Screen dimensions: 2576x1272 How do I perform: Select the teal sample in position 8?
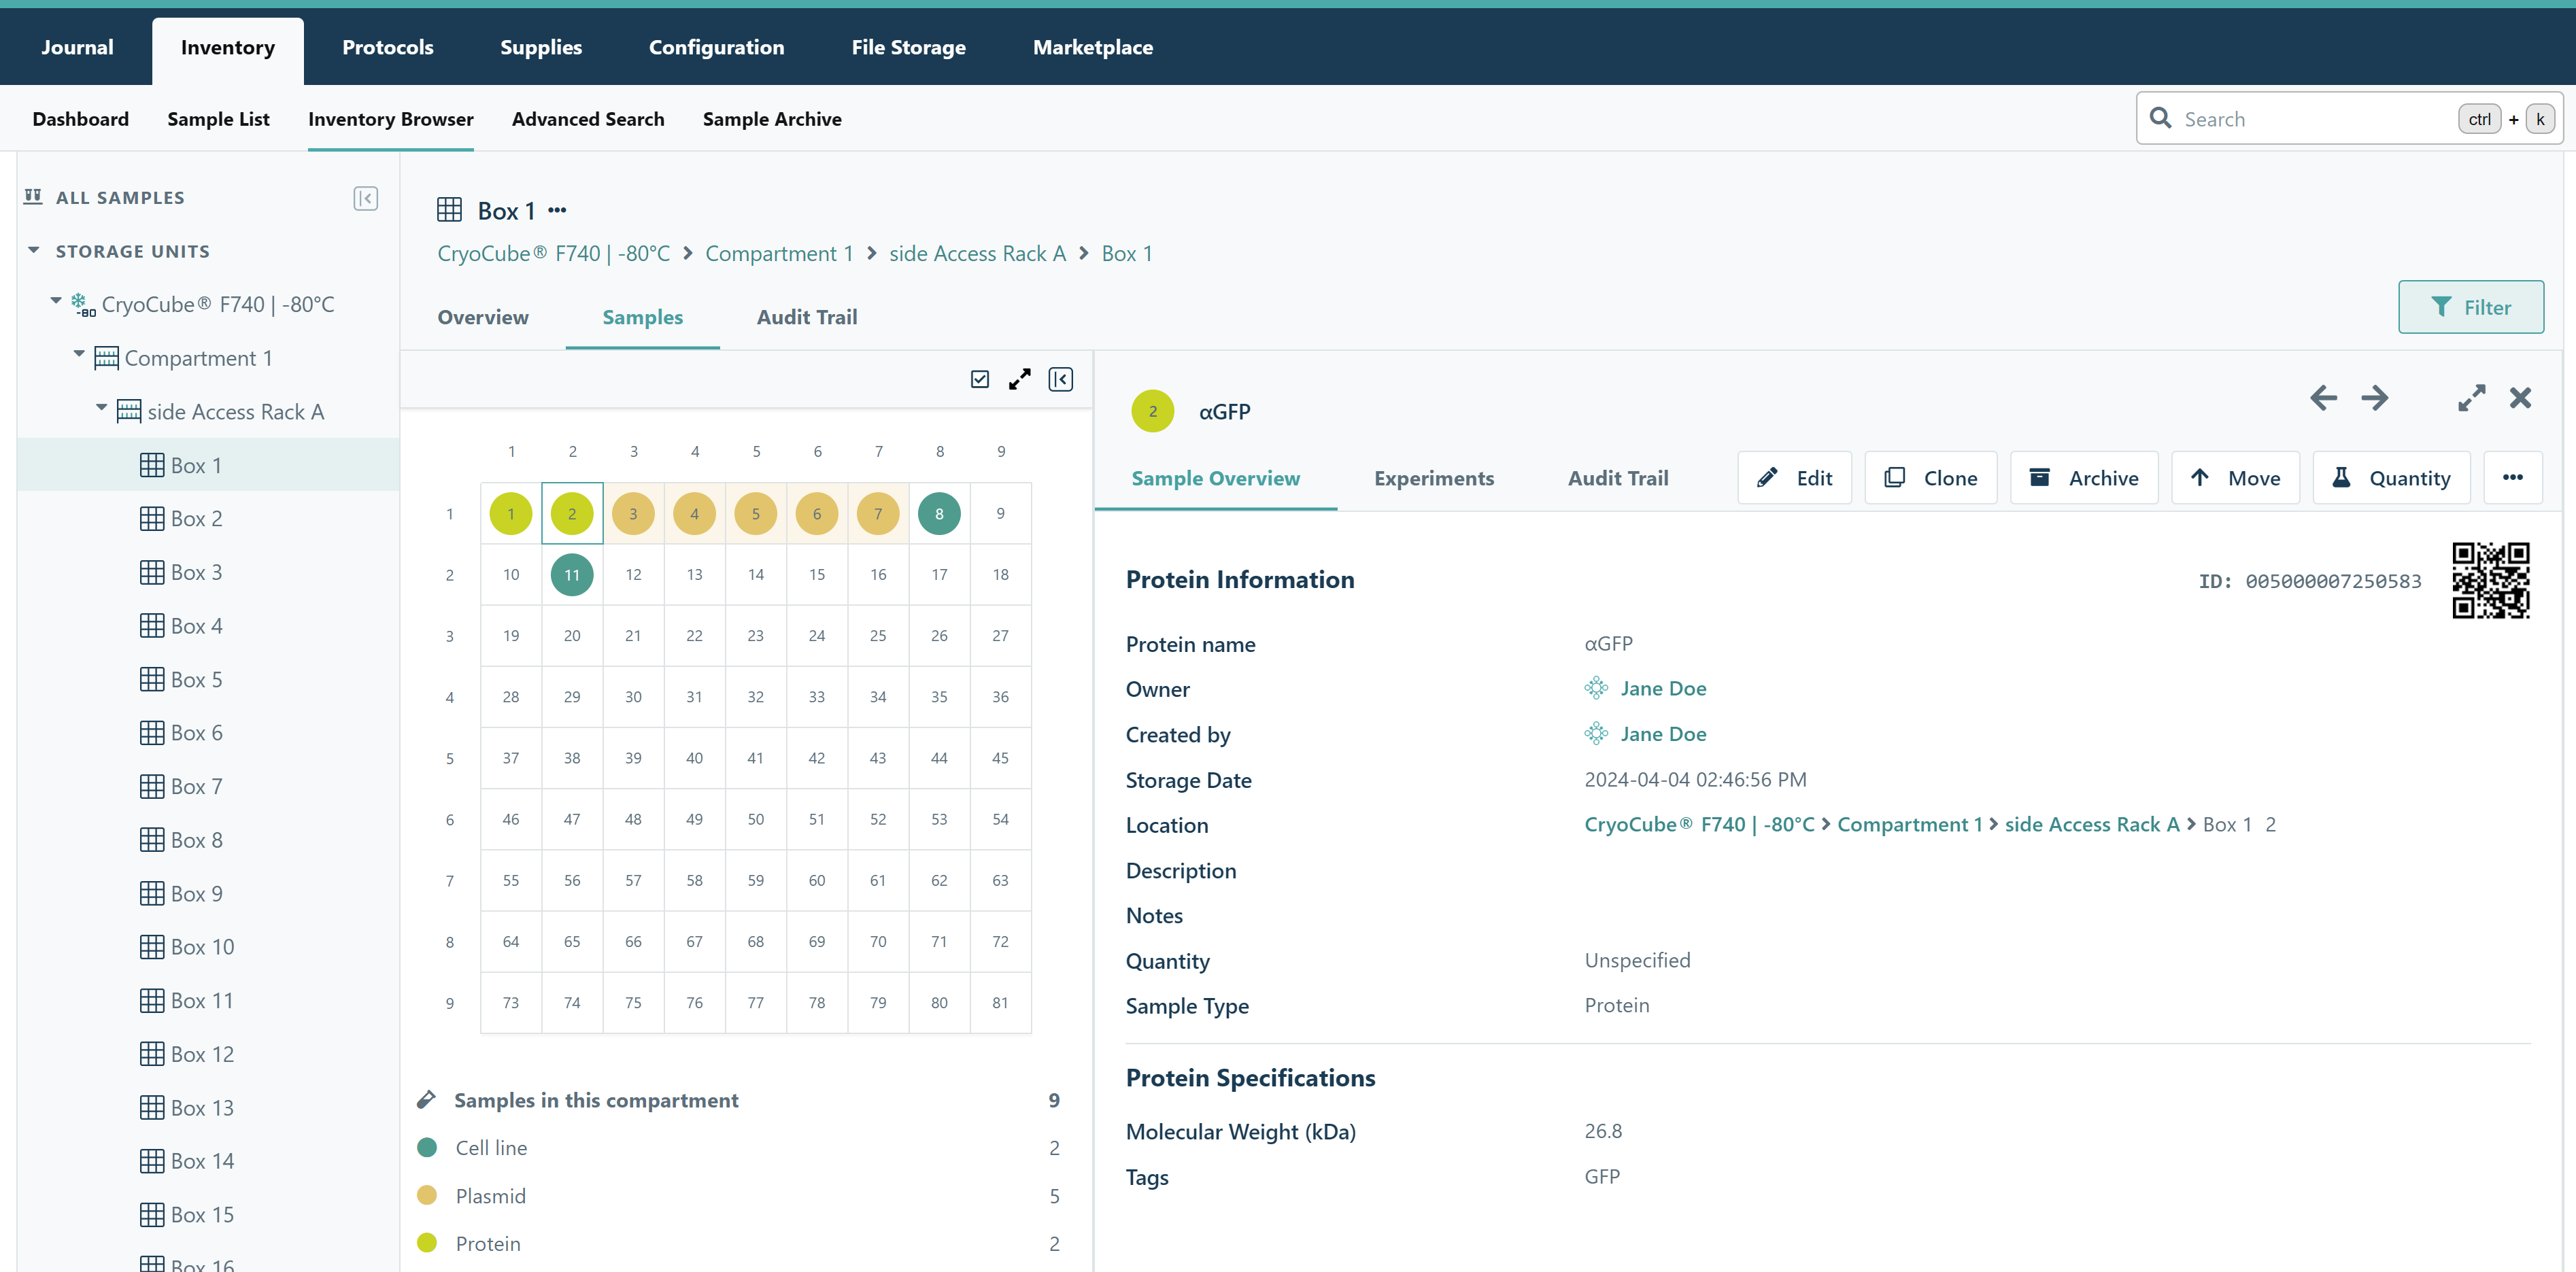pyautogui.click(x=938, y=513)
